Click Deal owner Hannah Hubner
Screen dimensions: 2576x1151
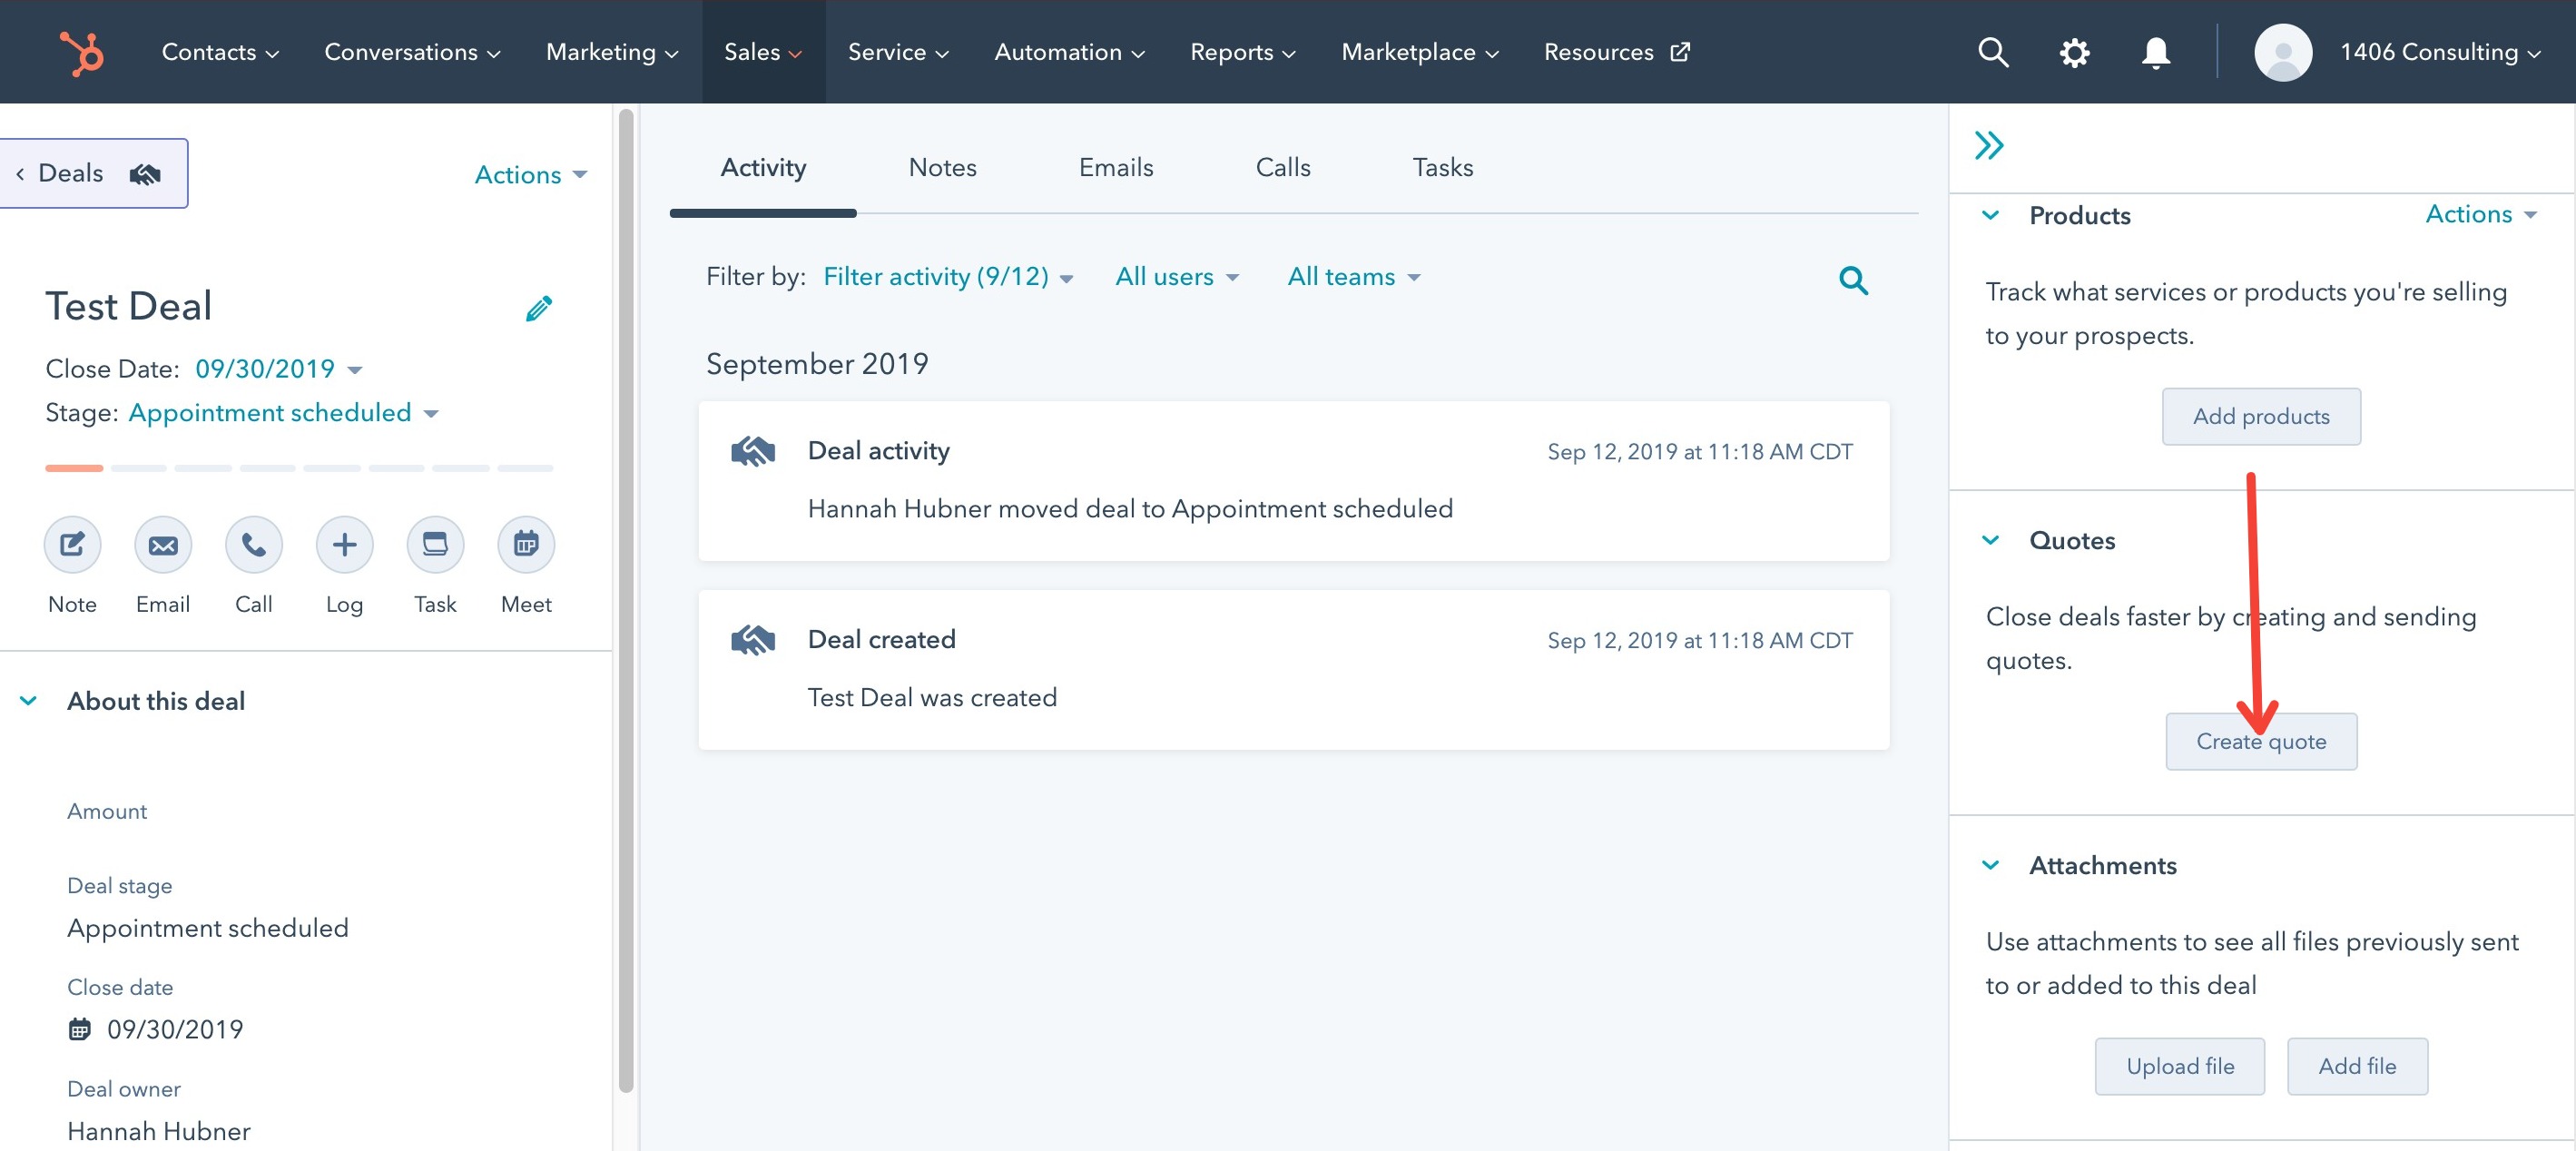(158, 1131)
